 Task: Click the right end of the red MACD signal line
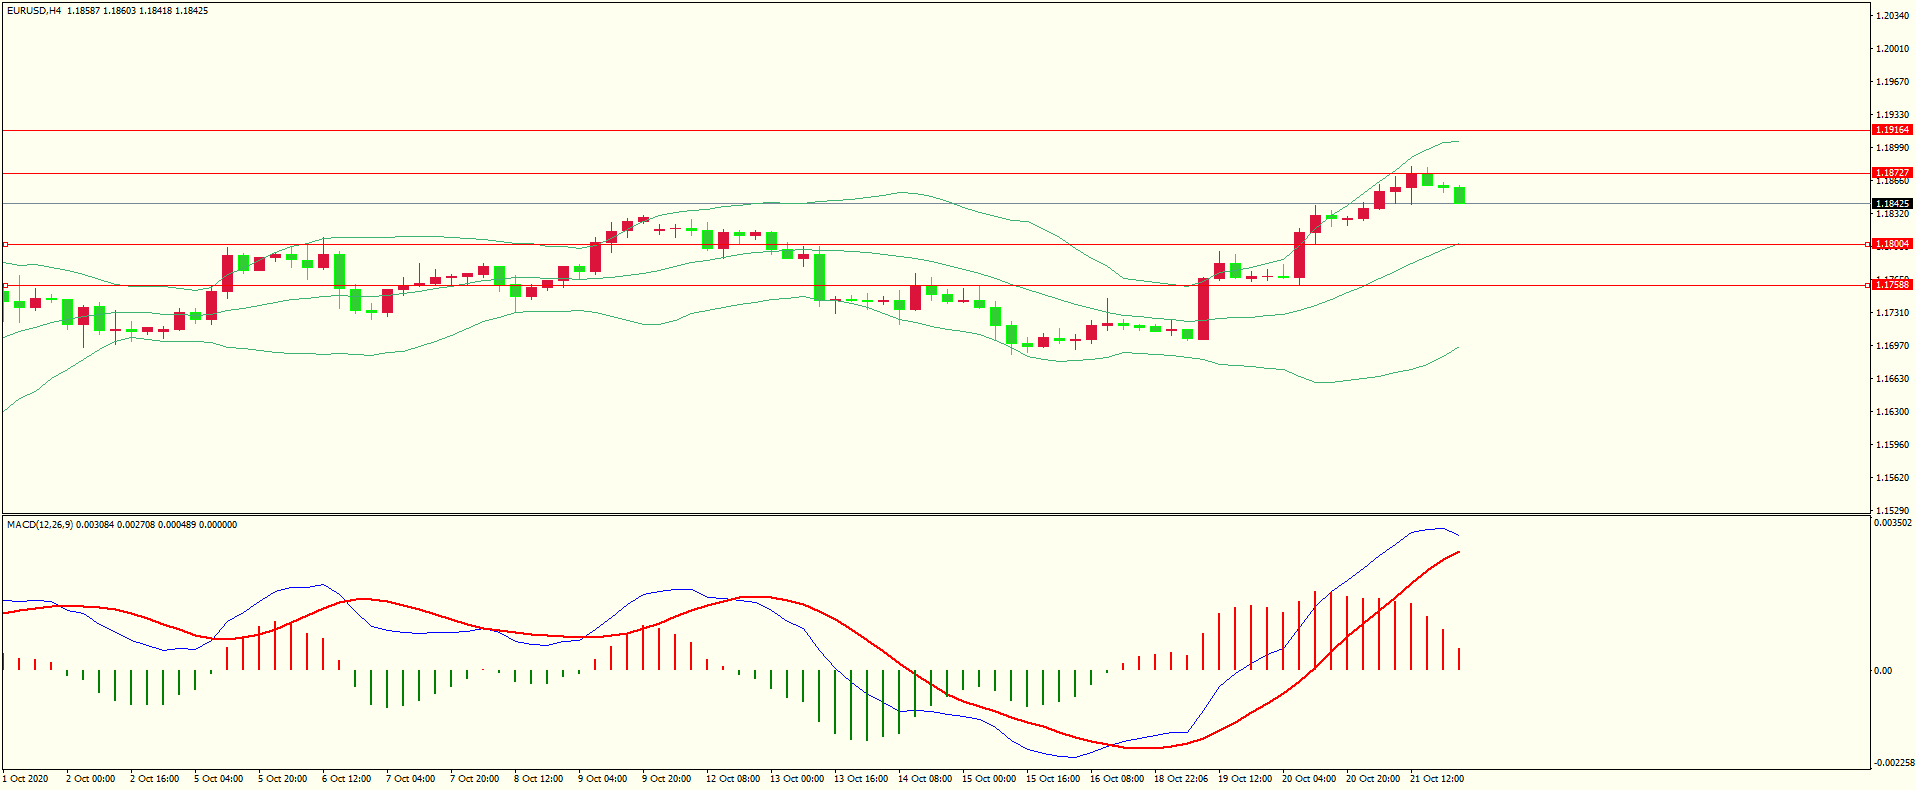click(x=1458, y=552)
